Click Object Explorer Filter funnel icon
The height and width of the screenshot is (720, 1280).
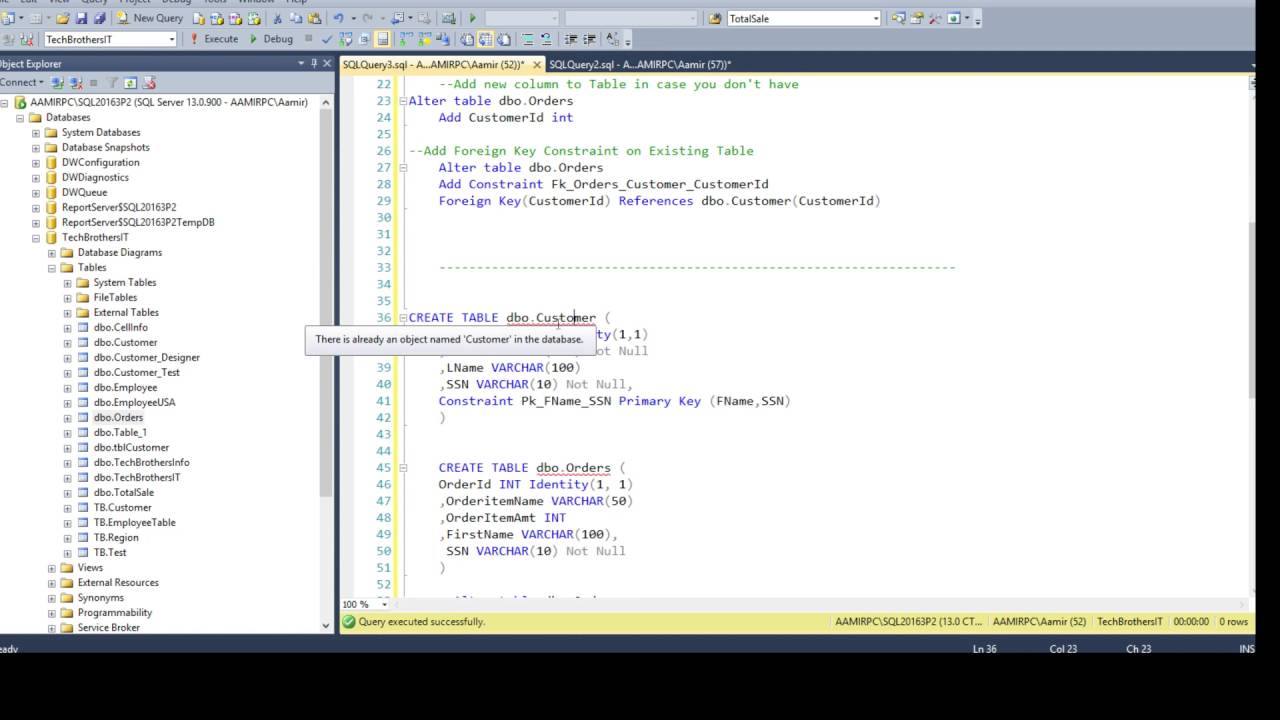coord(113,82)
